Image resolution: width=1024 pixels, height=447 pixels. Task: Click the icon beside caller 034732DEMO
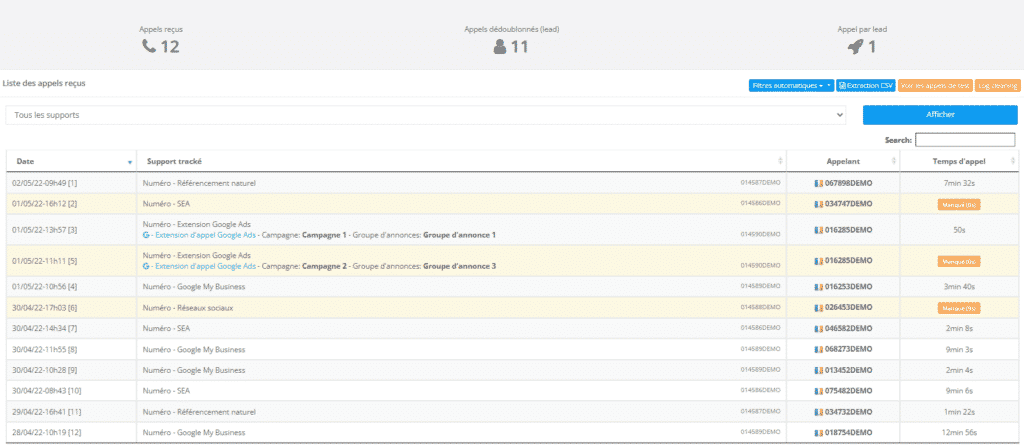819,412
